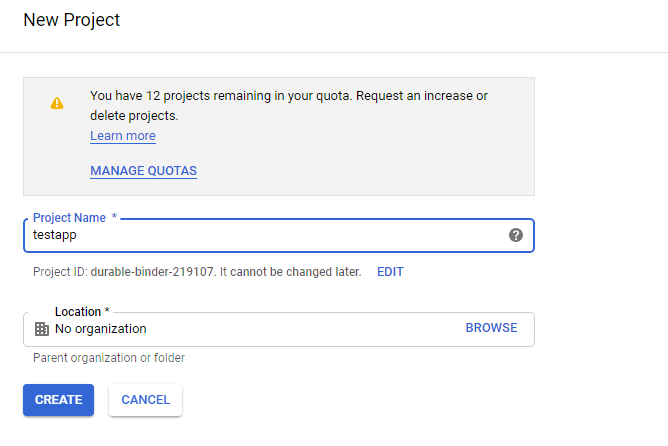
Task: Browse for a parent organization location
Action: click(491, 328)
